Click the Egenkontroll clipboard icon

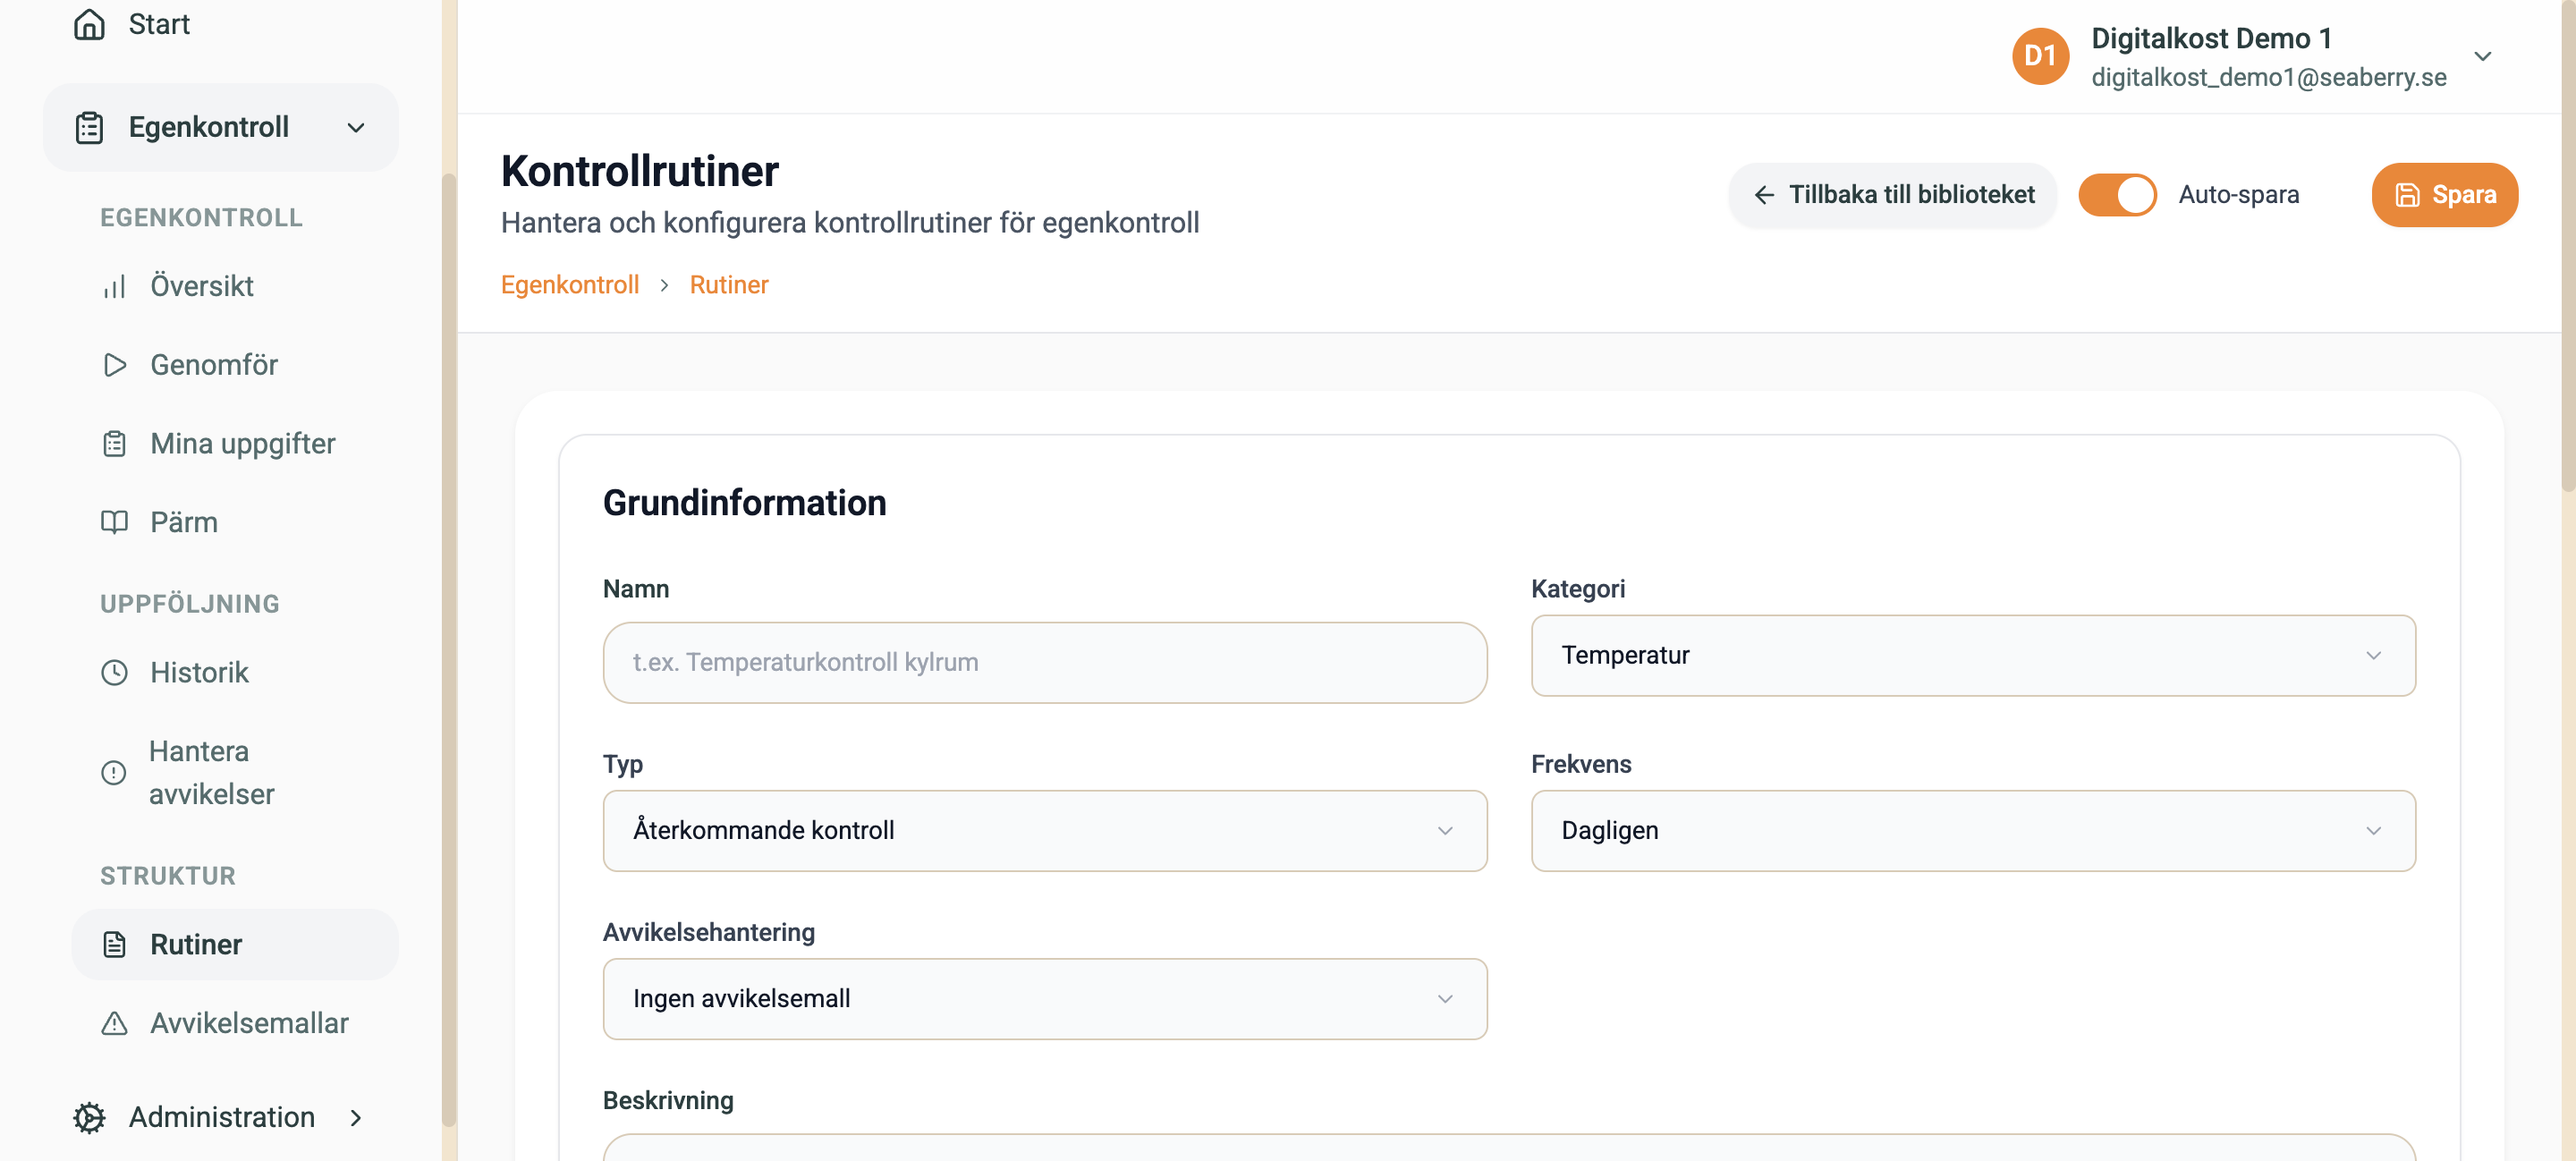(x=89, y=127)
